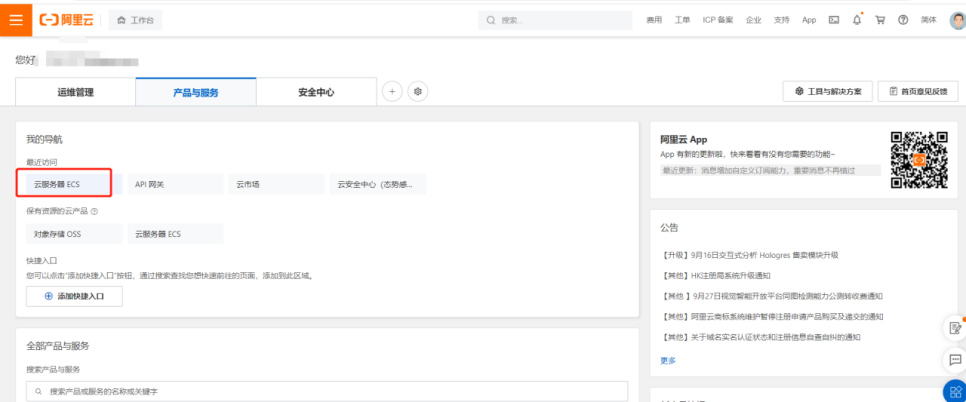Open 对象存储 OSS product

(75, 234)
